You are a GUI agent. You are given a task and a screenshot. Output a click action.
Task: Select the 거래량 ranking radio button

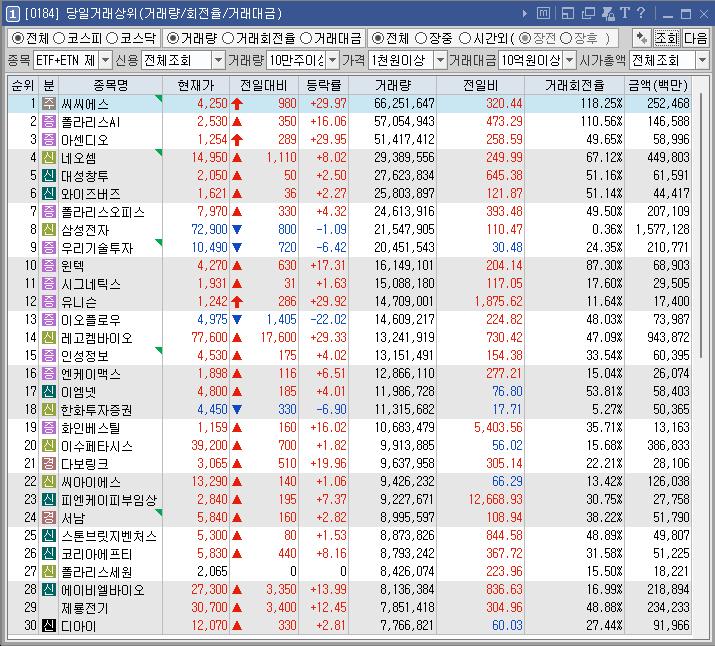point(172,38)
